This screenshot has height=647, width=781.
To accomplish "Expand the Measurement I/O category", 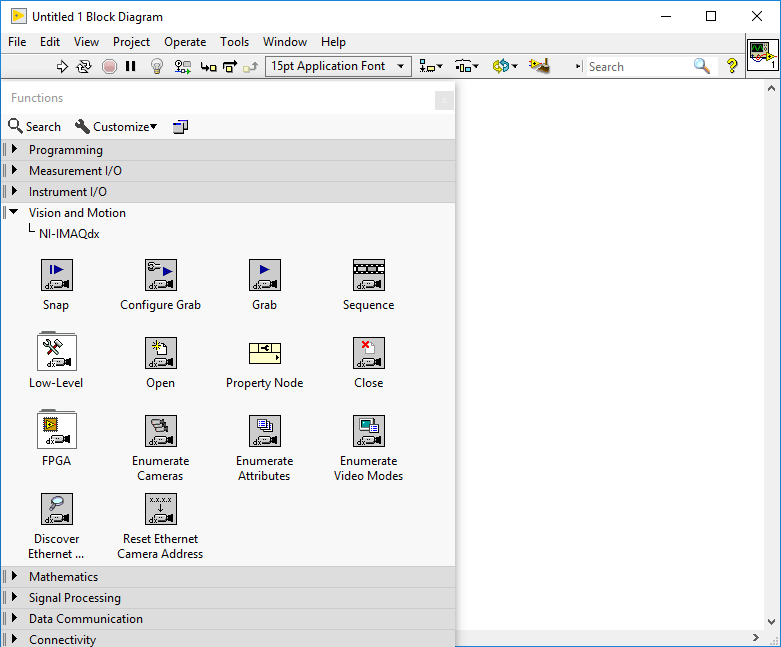I will tap(14, 170).
